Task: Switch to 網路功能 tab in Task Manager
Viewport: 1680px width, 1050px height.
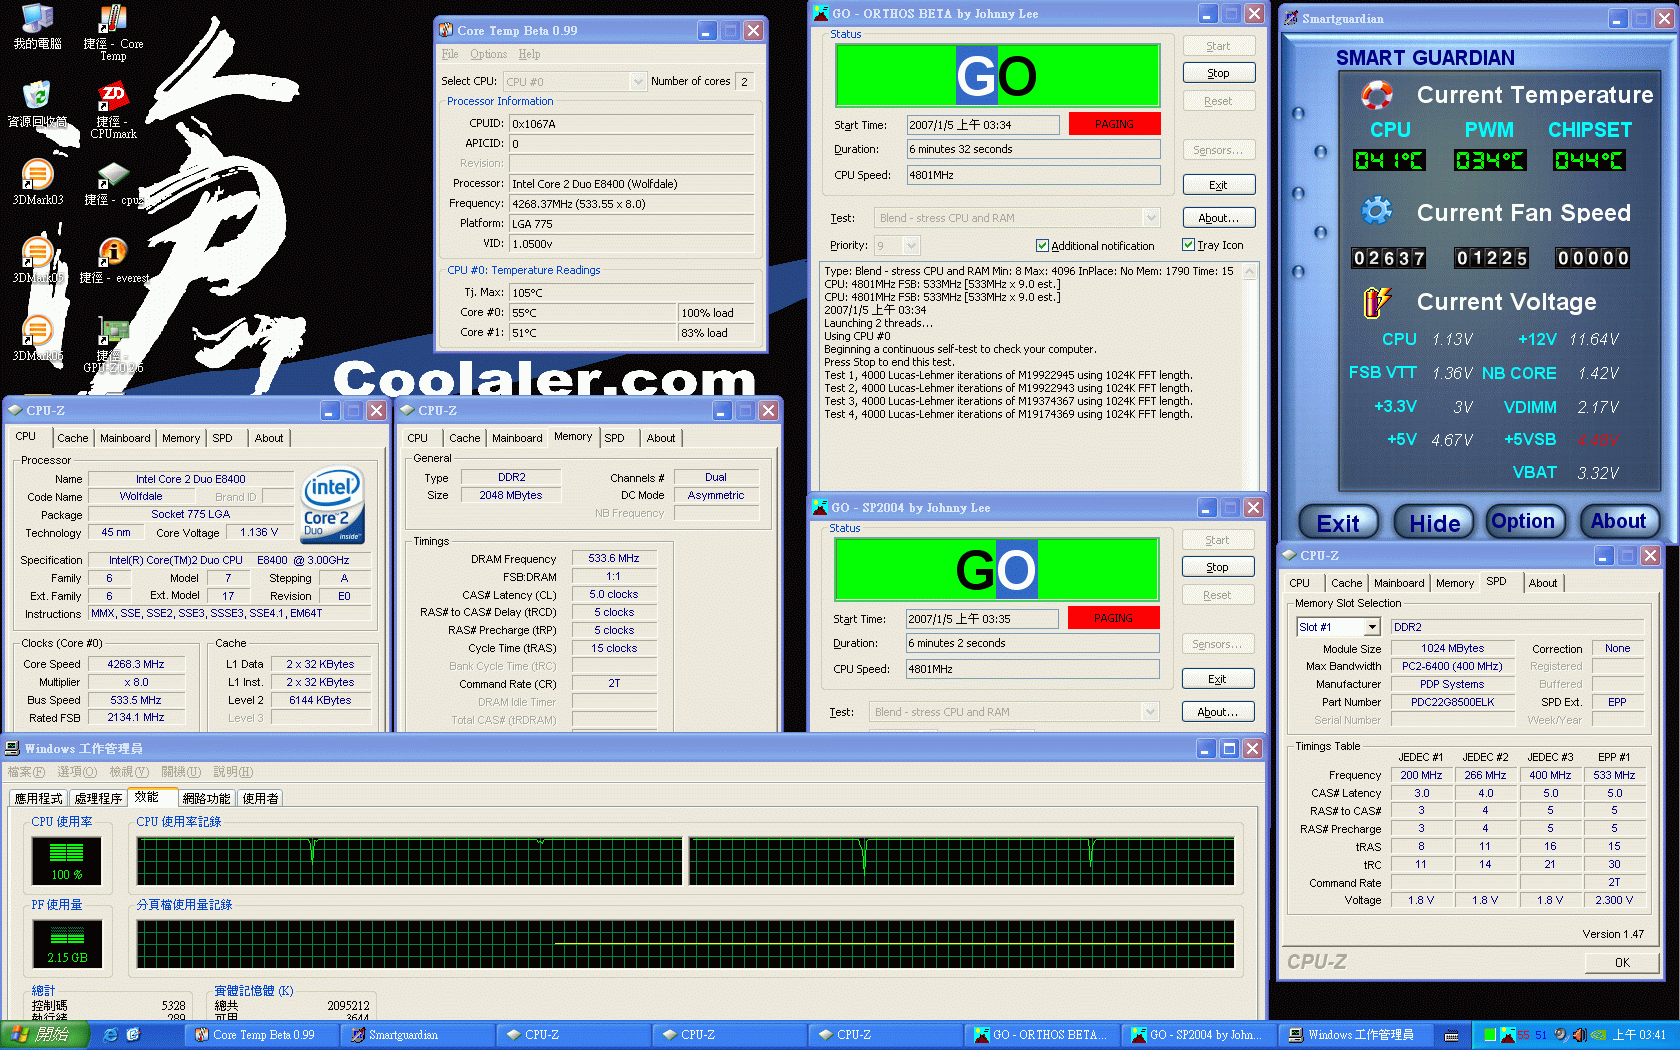Action: tap(206, 798)
